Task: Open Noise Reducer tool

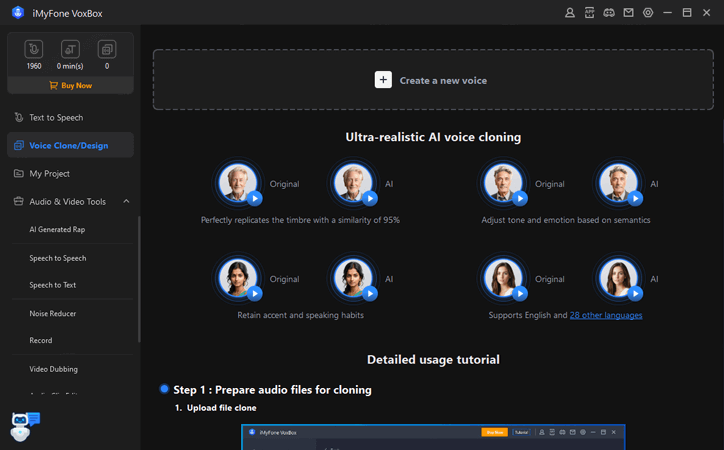Action: [53, 313]
